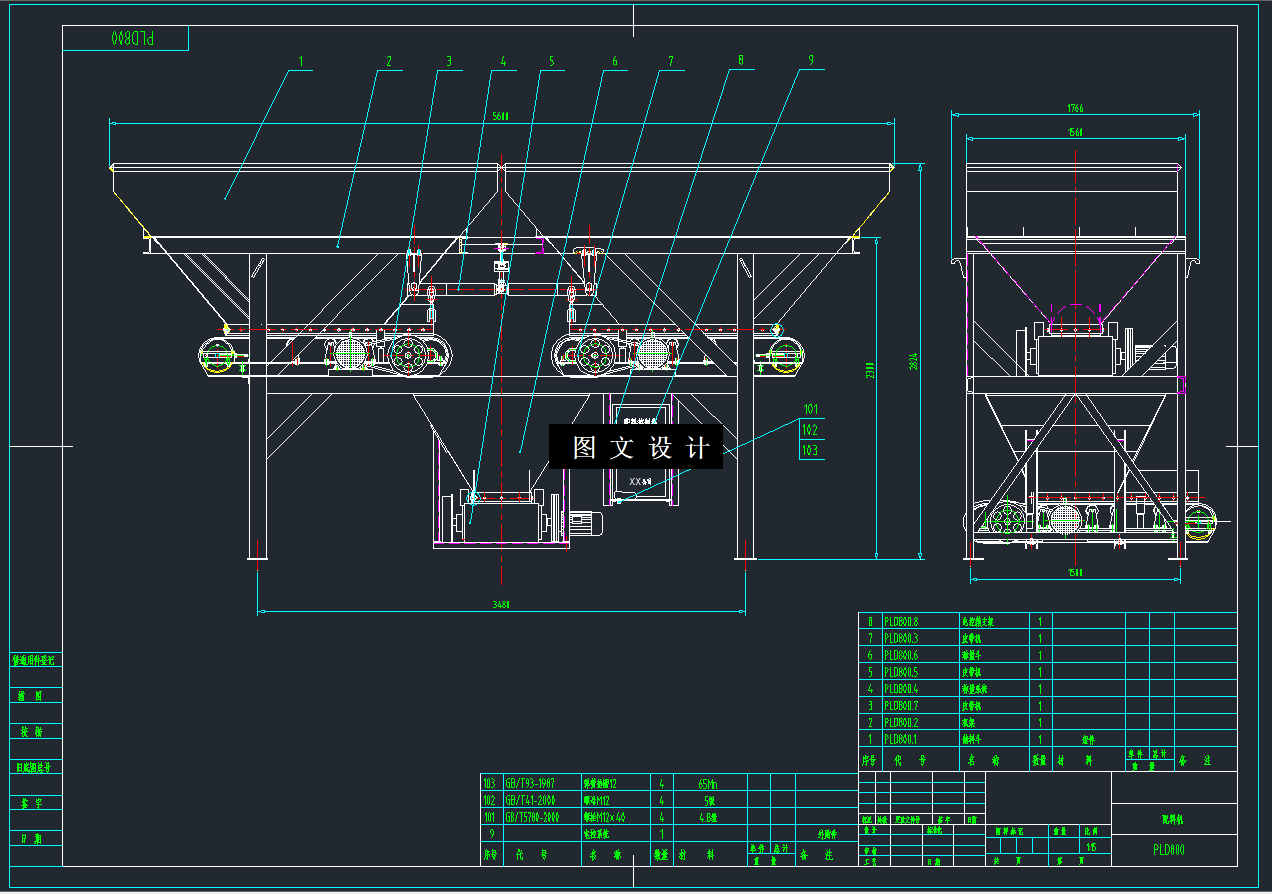This screenshot has height=894, width=1272.
Task: Click part code PLD800.4 in parts list
Action: point(901,689)
